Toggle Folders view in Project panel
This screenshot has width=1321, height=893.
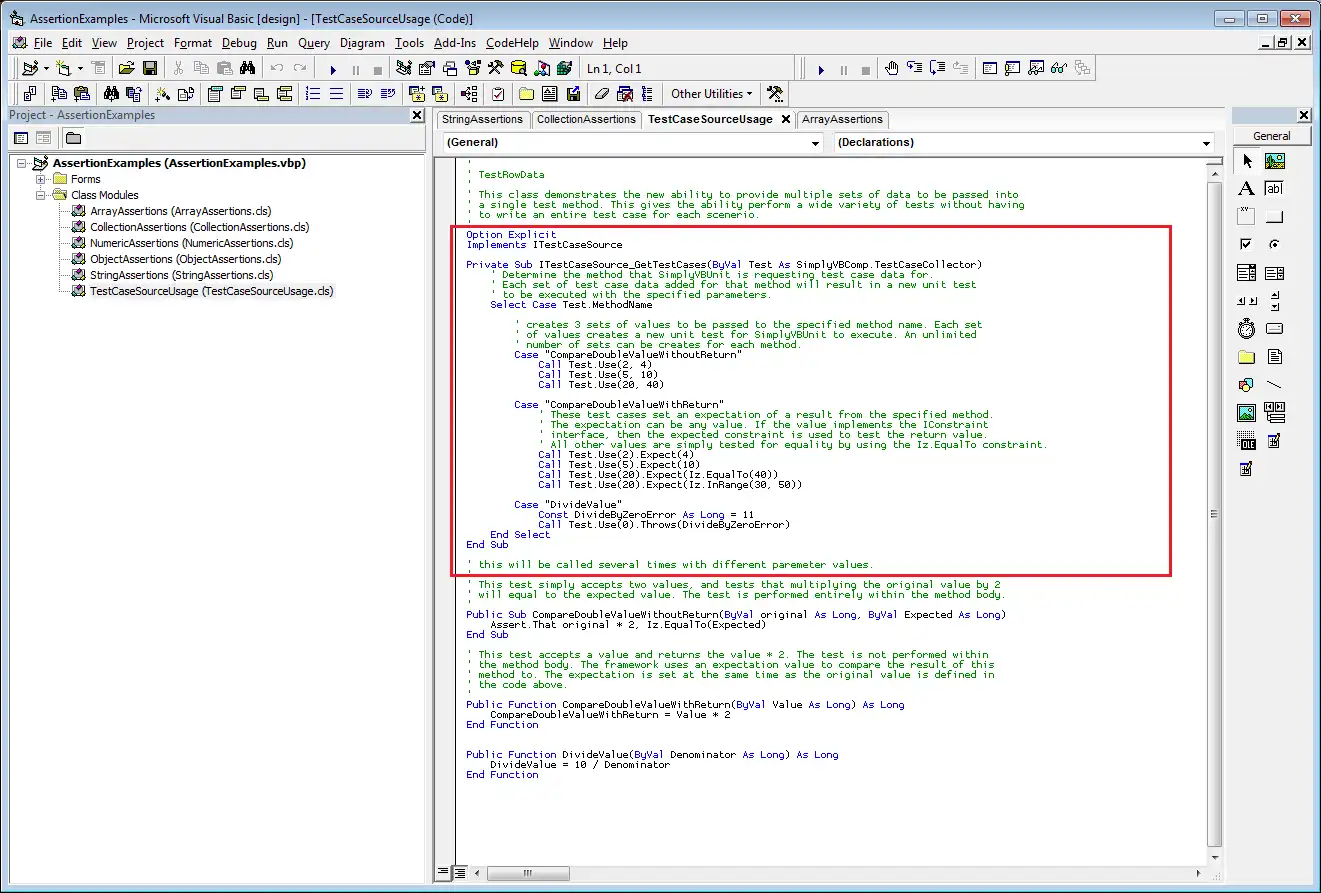click(74, 137)
